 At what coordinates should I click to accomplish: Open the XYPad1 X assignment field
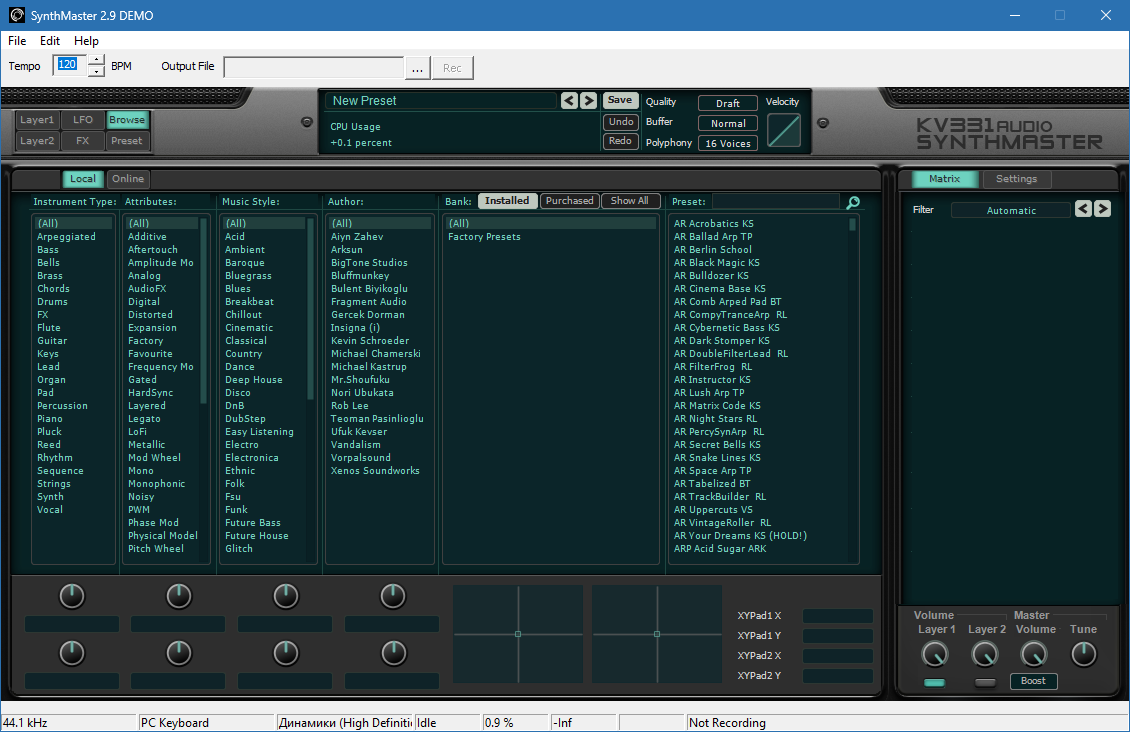coord(837,616)
